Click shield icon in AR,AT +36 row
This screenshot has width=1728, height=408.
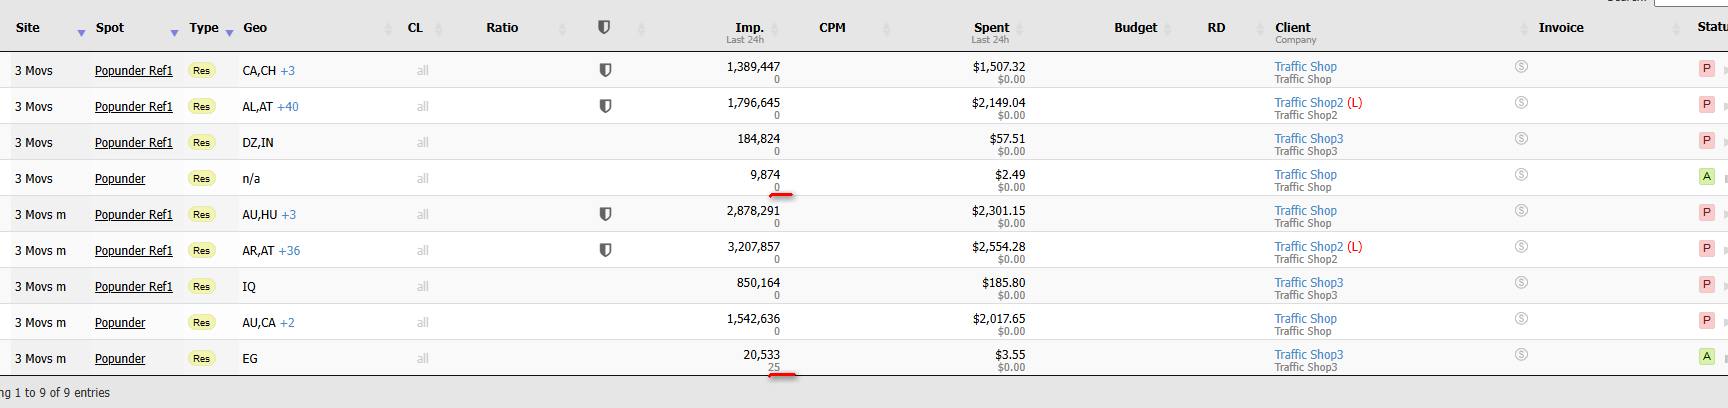[605, 250]
